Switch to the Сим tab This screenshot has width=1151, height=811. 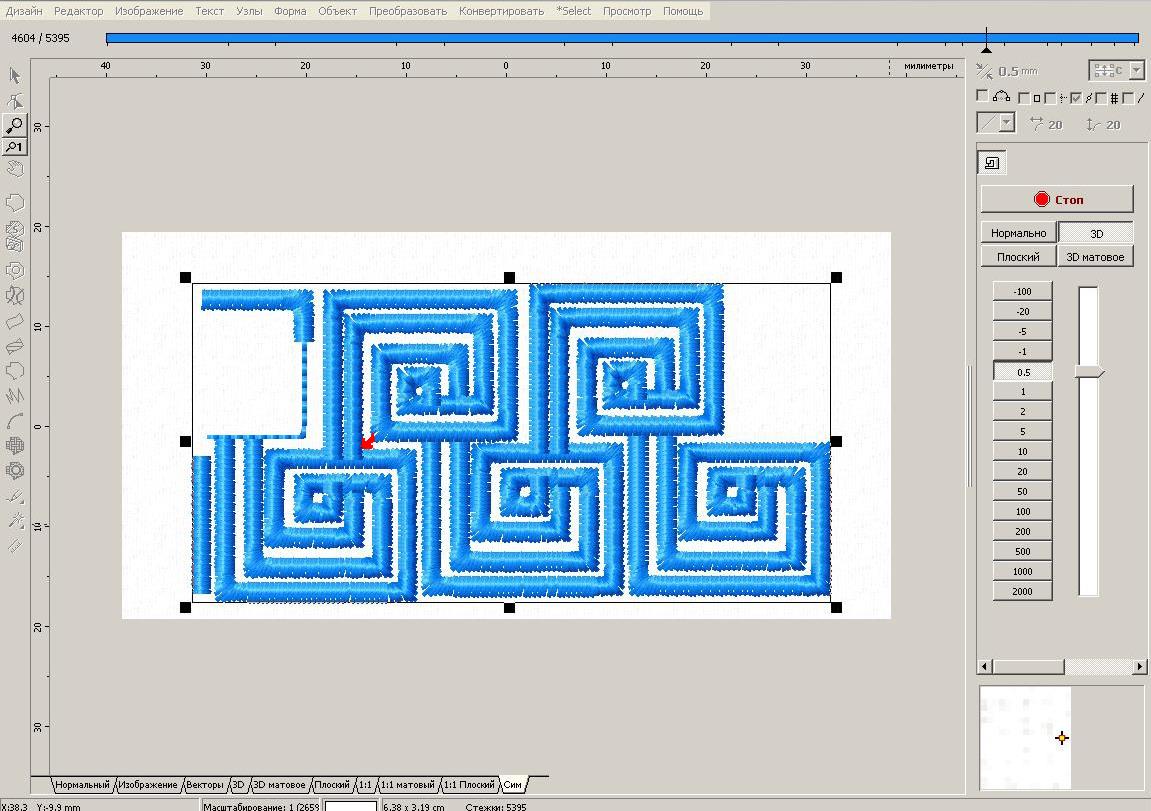[x=512, y=785]
